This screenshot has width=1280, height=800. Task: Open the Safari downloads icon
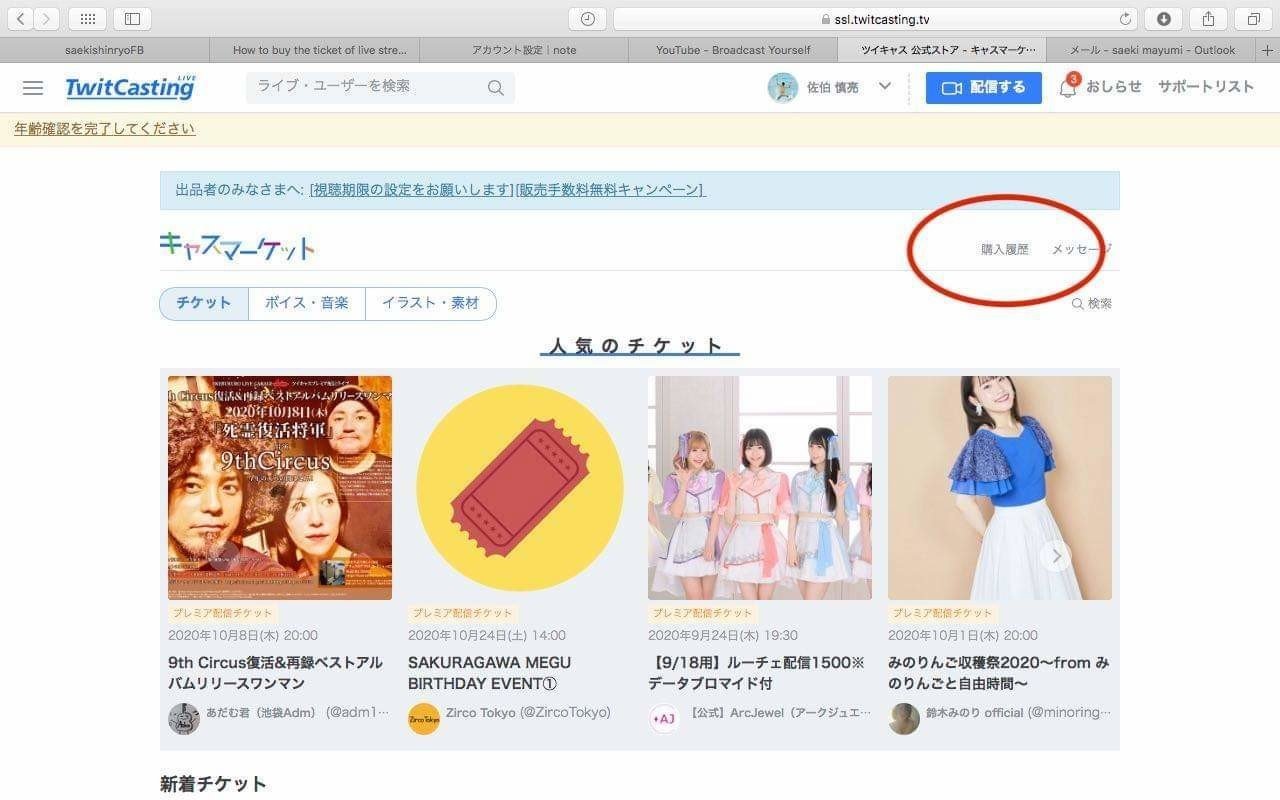(1164, 19)
